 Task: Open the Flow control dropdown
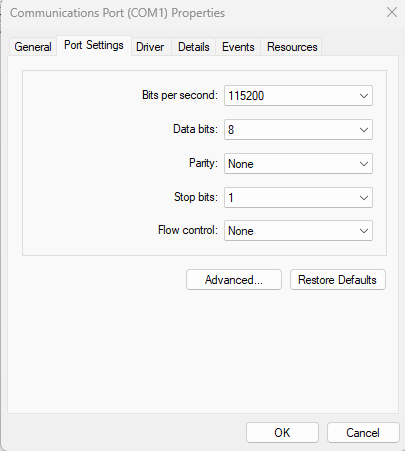pyautogui.click(x=298, y=231)
